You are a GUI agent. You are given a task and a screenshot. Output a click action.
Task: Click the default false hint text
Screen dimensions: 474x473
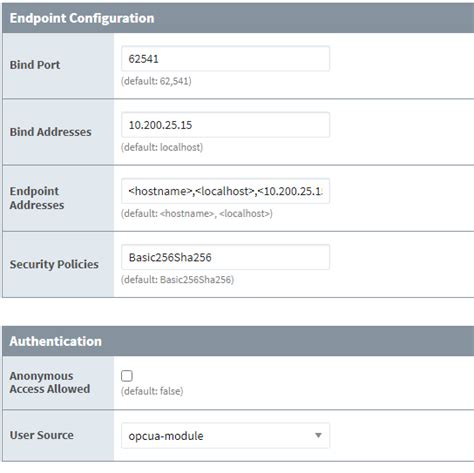point(152,391)
